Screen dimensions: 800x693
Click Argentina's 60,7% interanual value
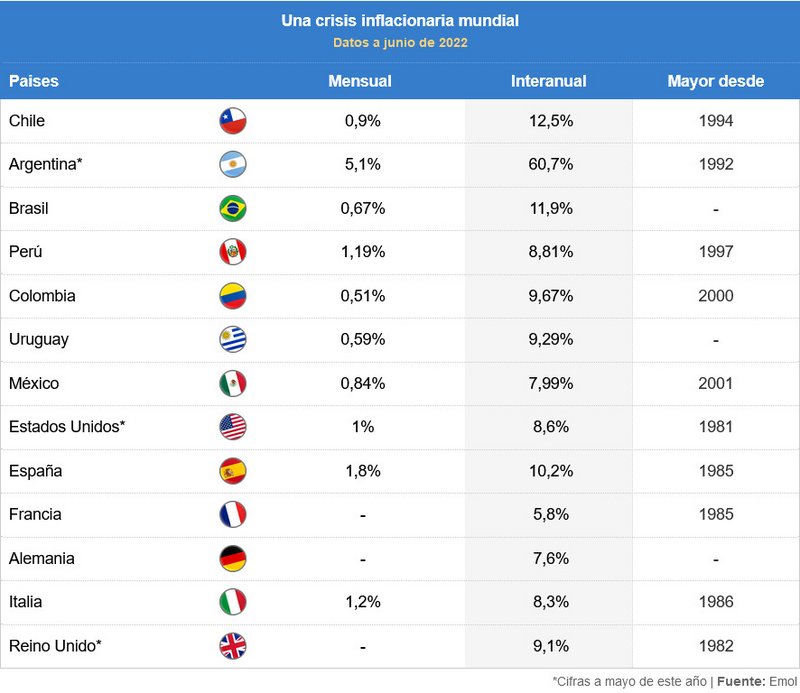point(551,164)
